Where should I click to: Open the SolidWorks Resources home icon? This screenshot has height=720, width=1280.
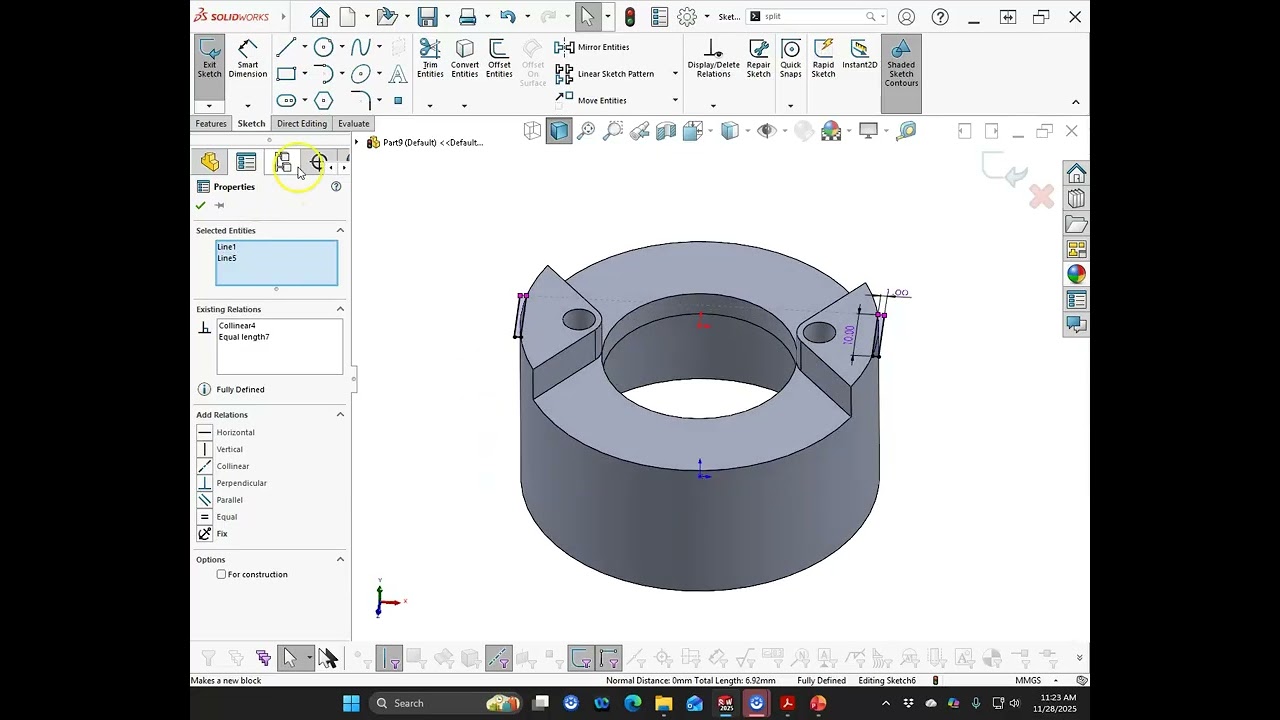[1076, 173]
